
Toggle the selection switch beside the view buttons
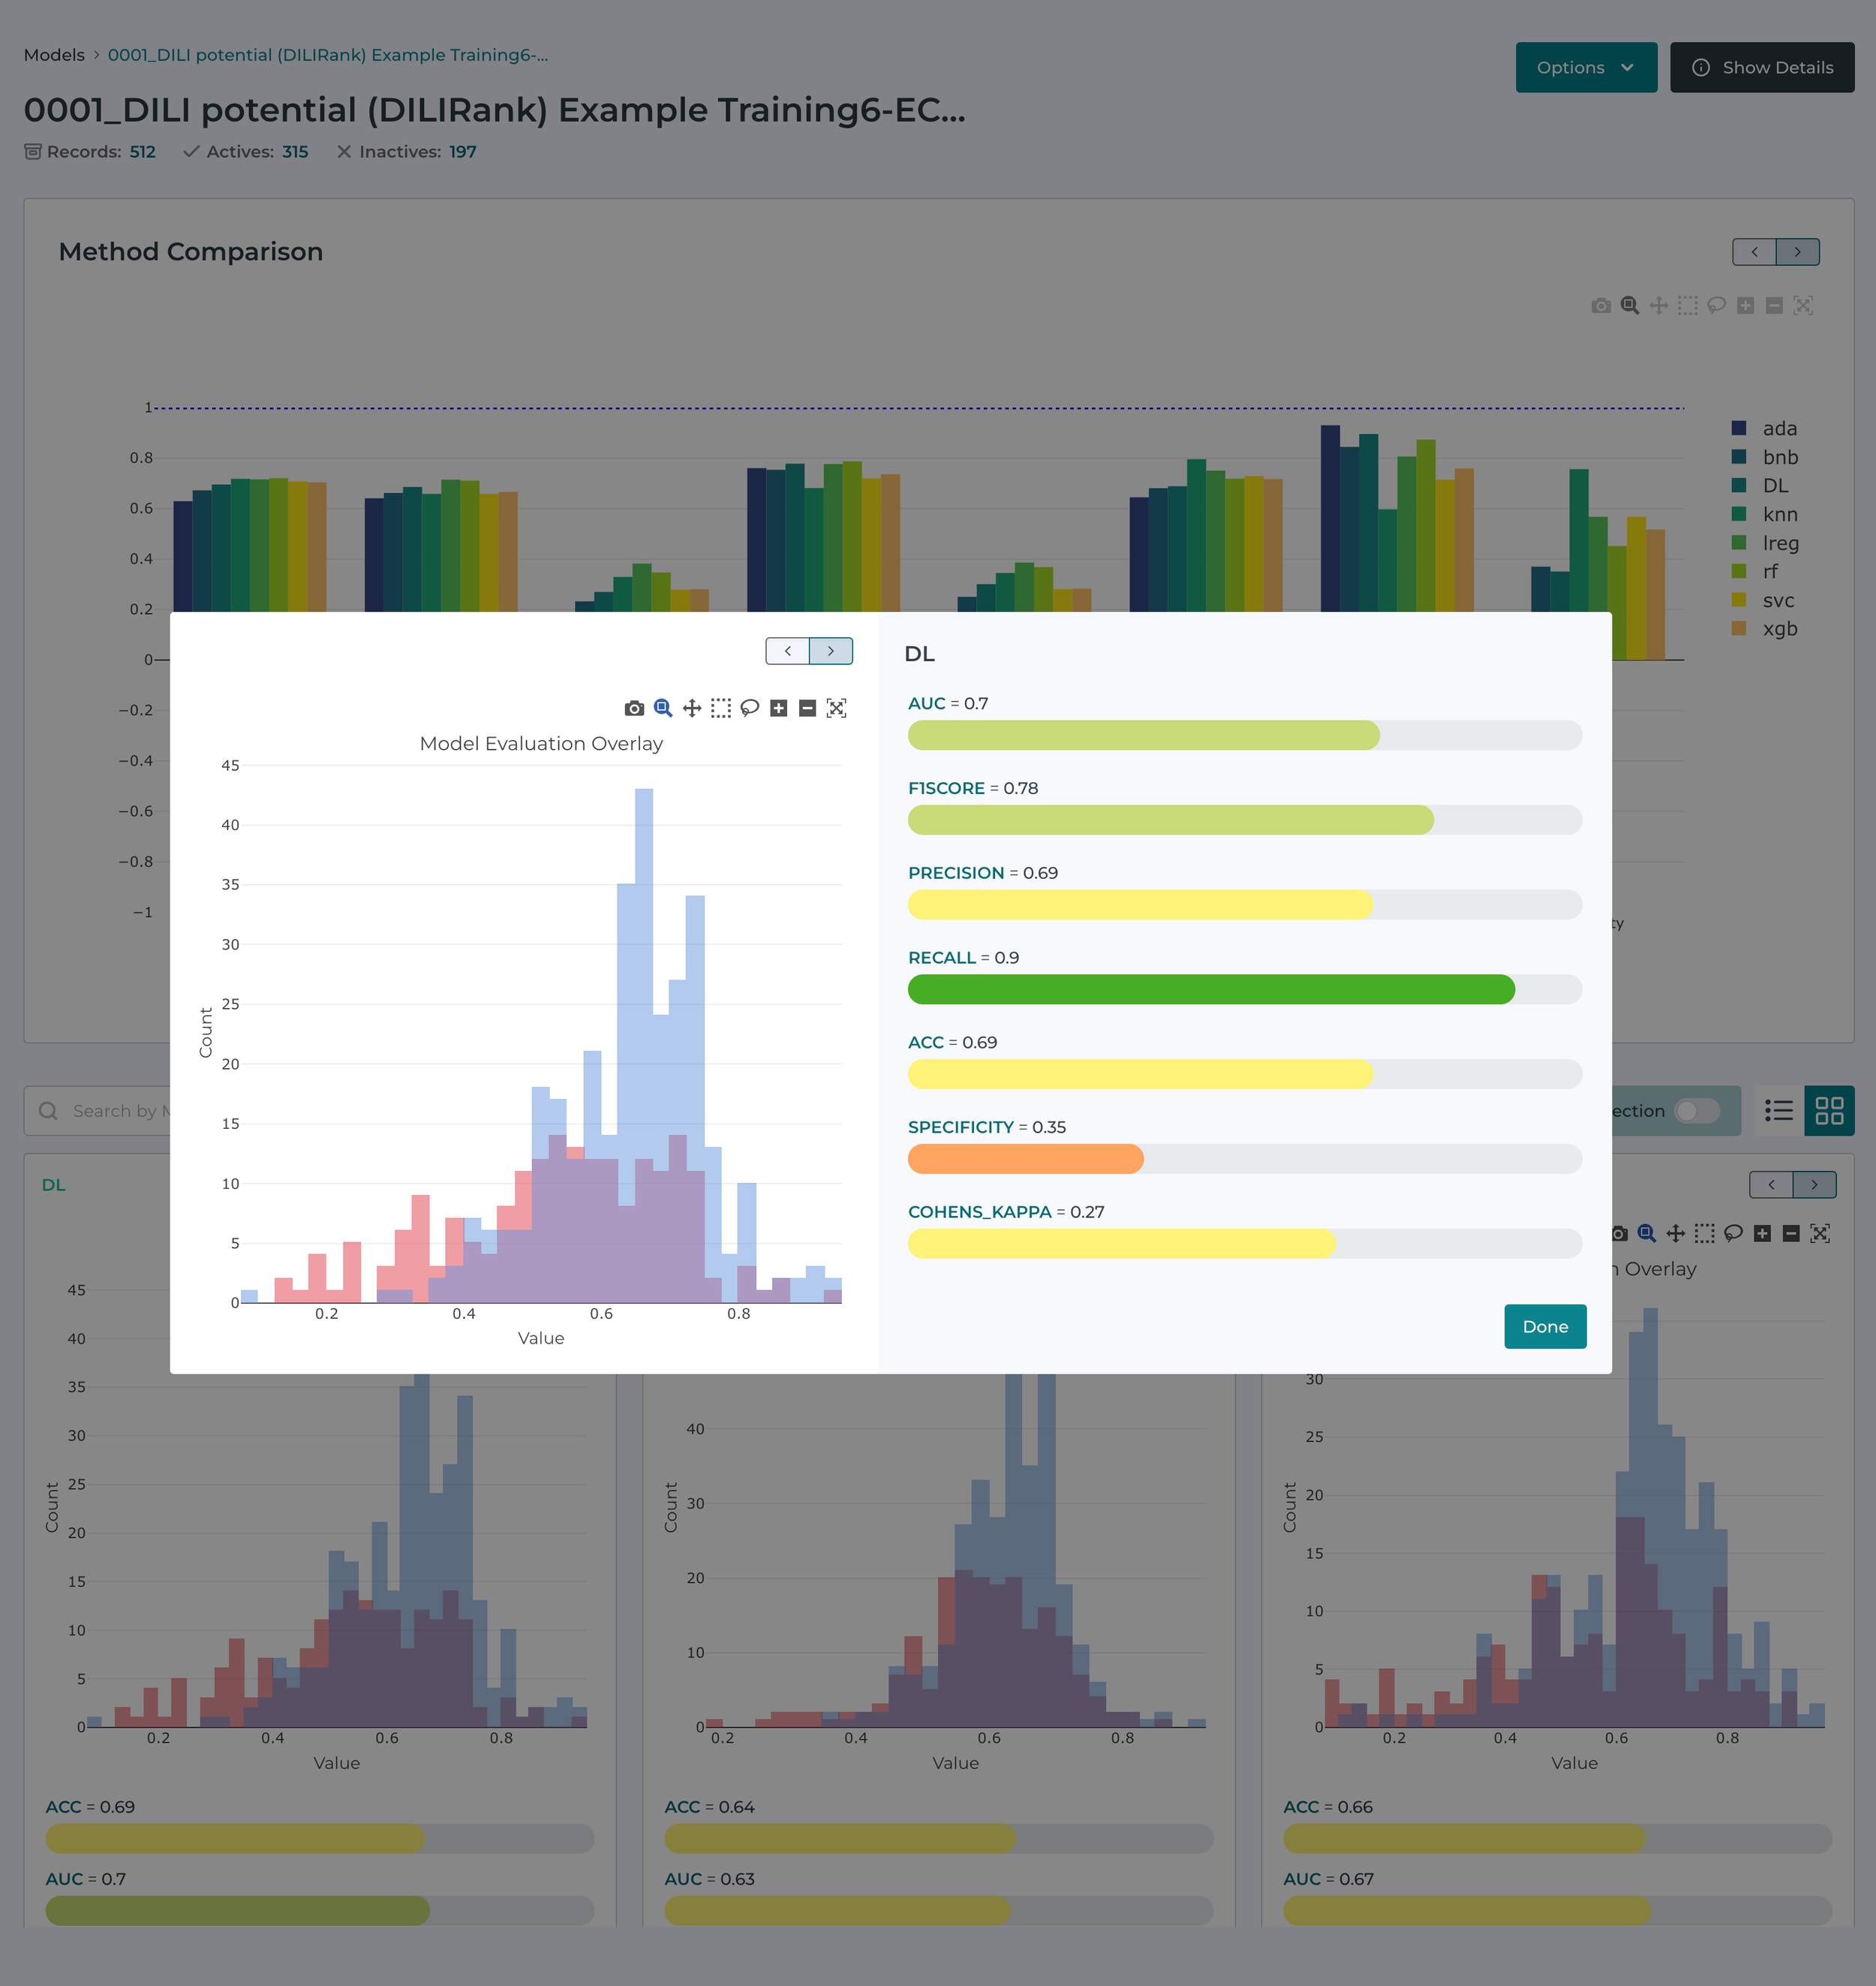tap(1697, 1111)
